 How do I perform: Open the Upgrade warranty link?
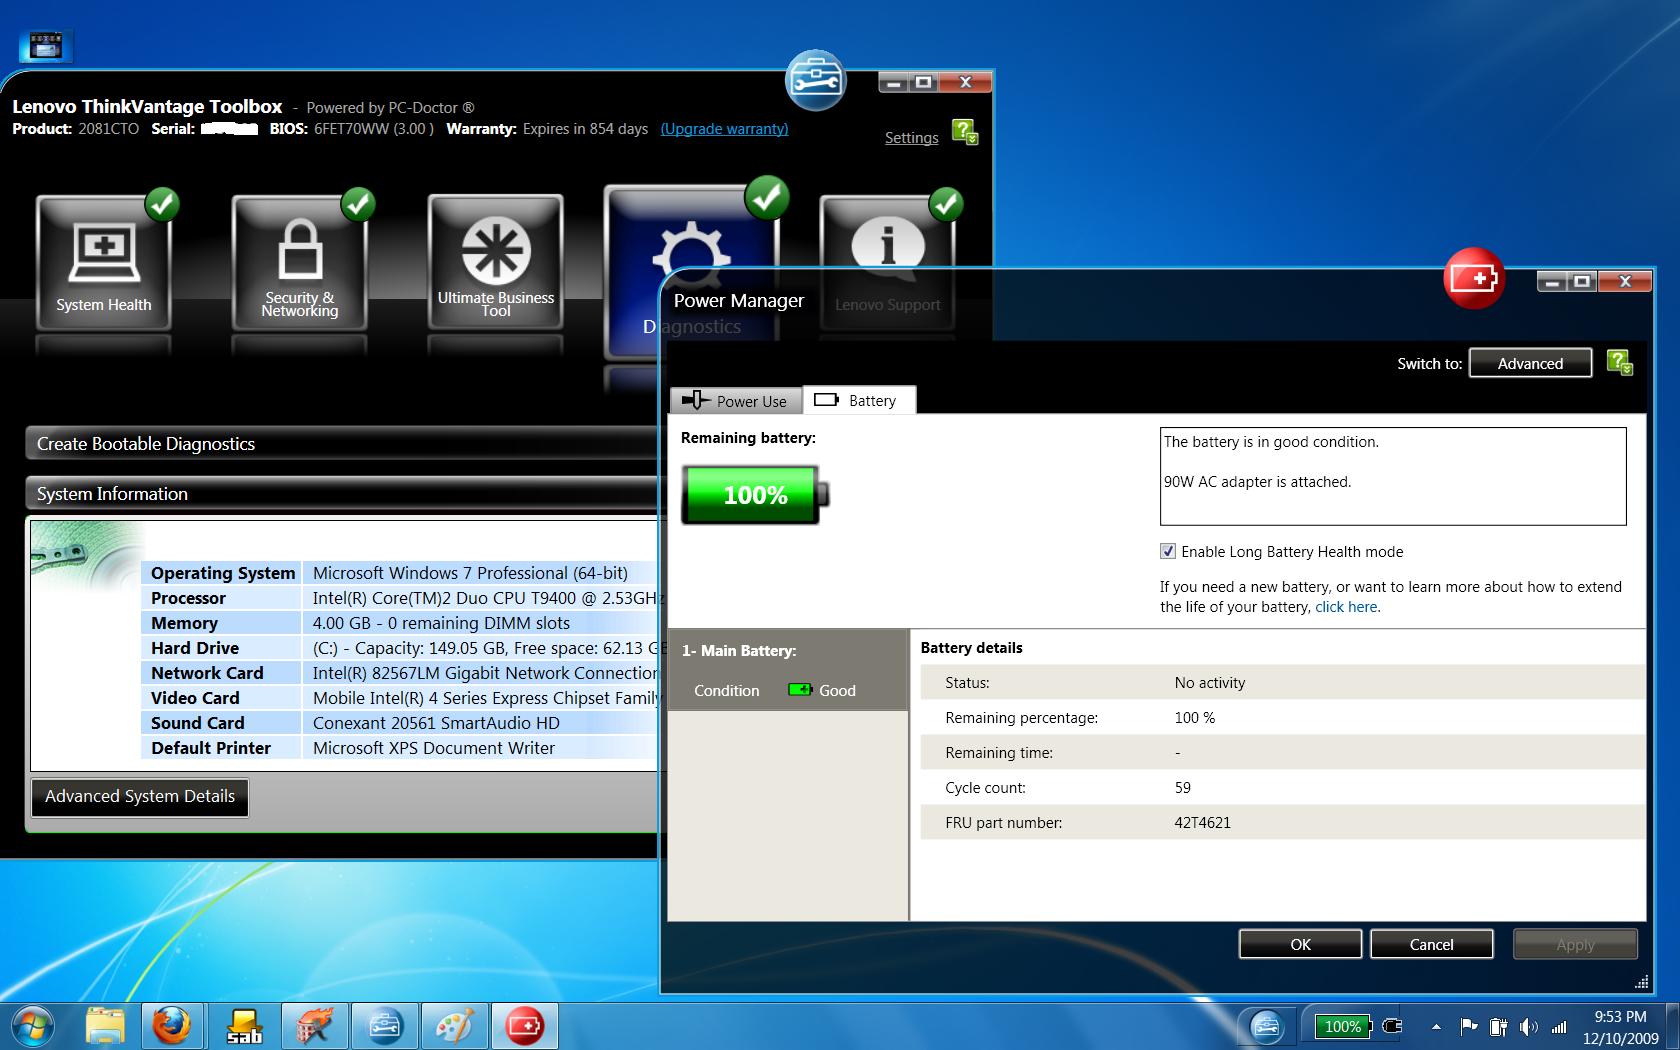tap(724, 128)
